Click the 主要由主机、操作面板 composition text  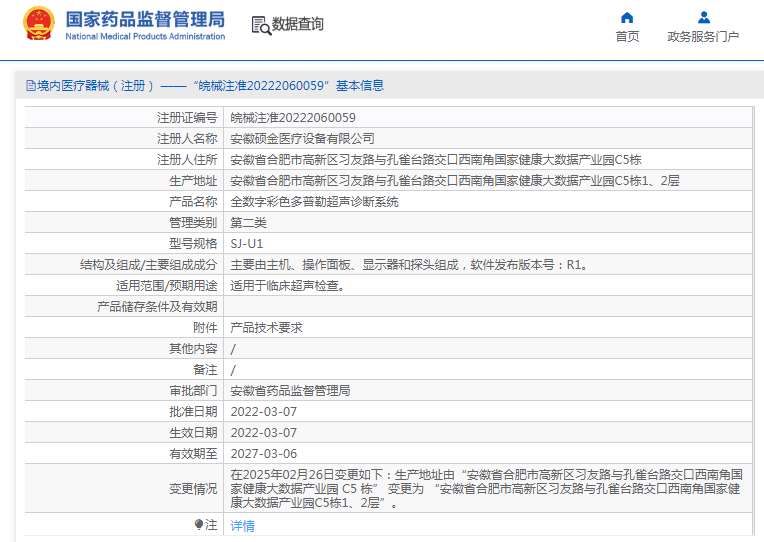click(410, 264)
